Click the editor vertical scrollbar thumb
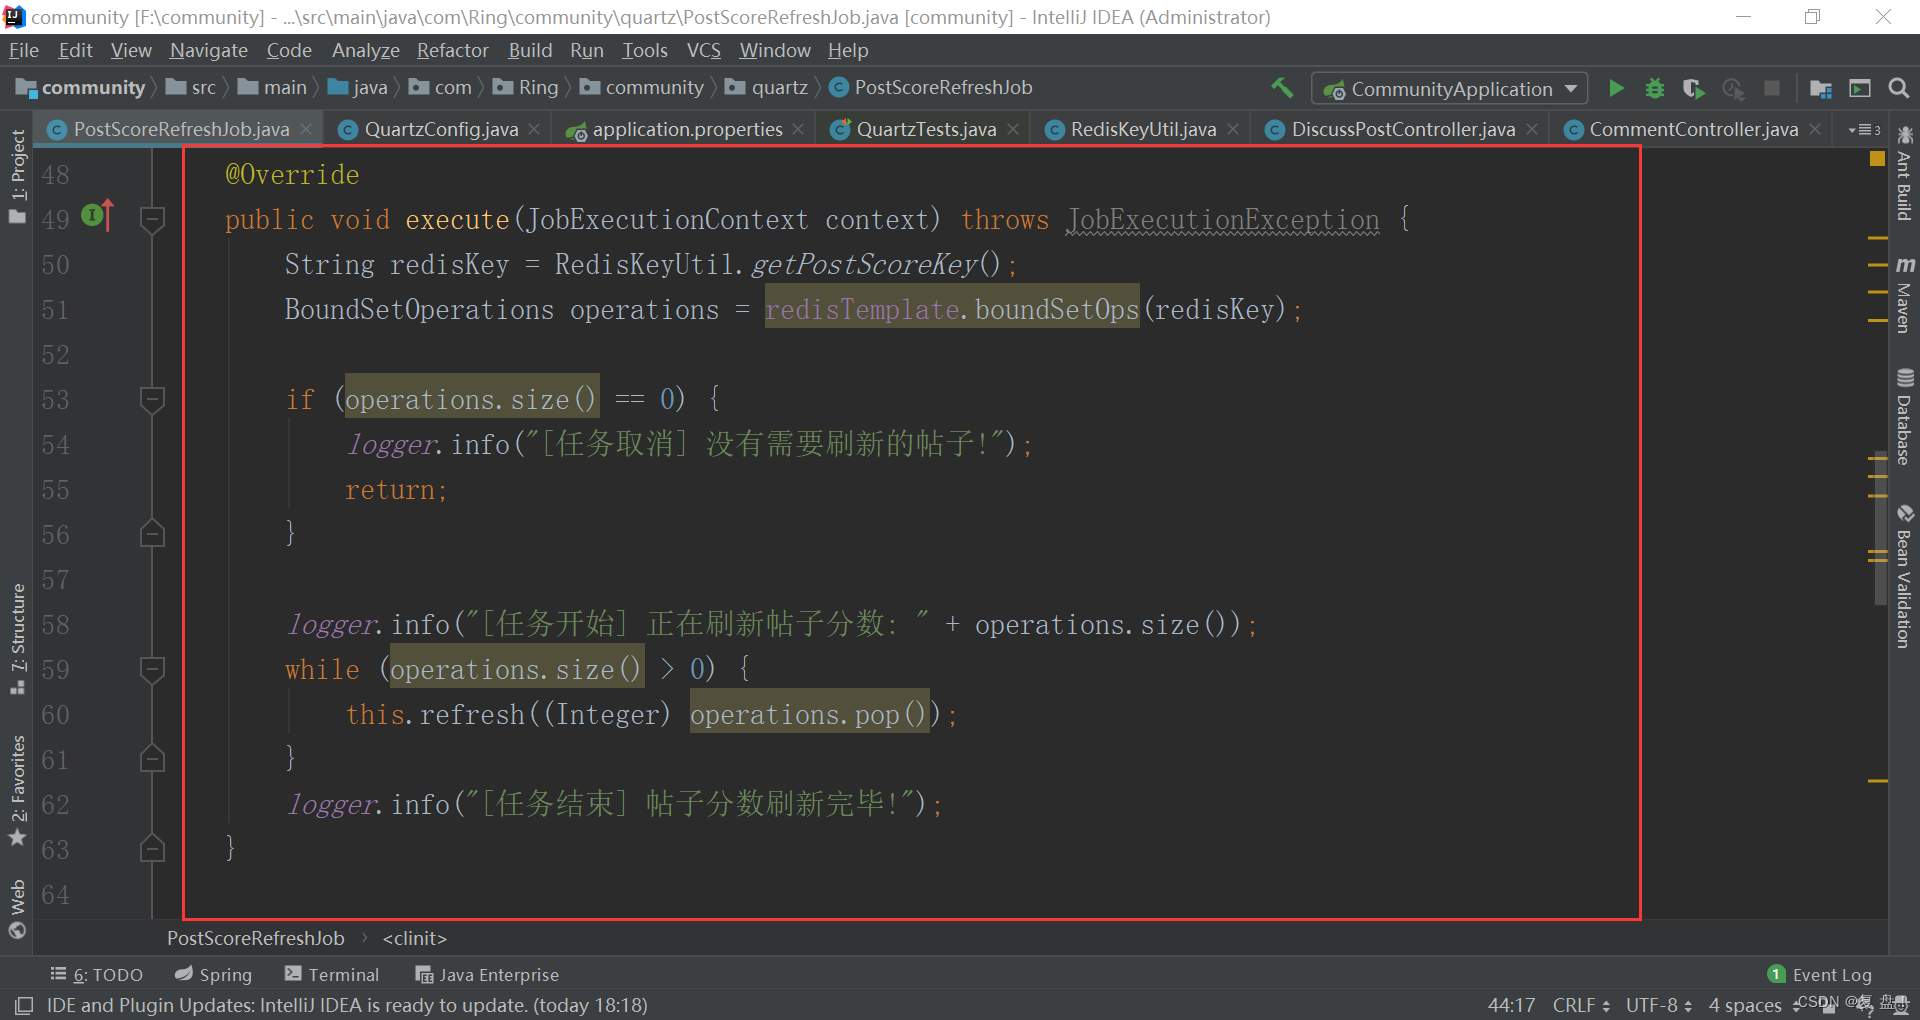The width and height of the screenshot is (1920, 1020). click(x=1880, y=527)
